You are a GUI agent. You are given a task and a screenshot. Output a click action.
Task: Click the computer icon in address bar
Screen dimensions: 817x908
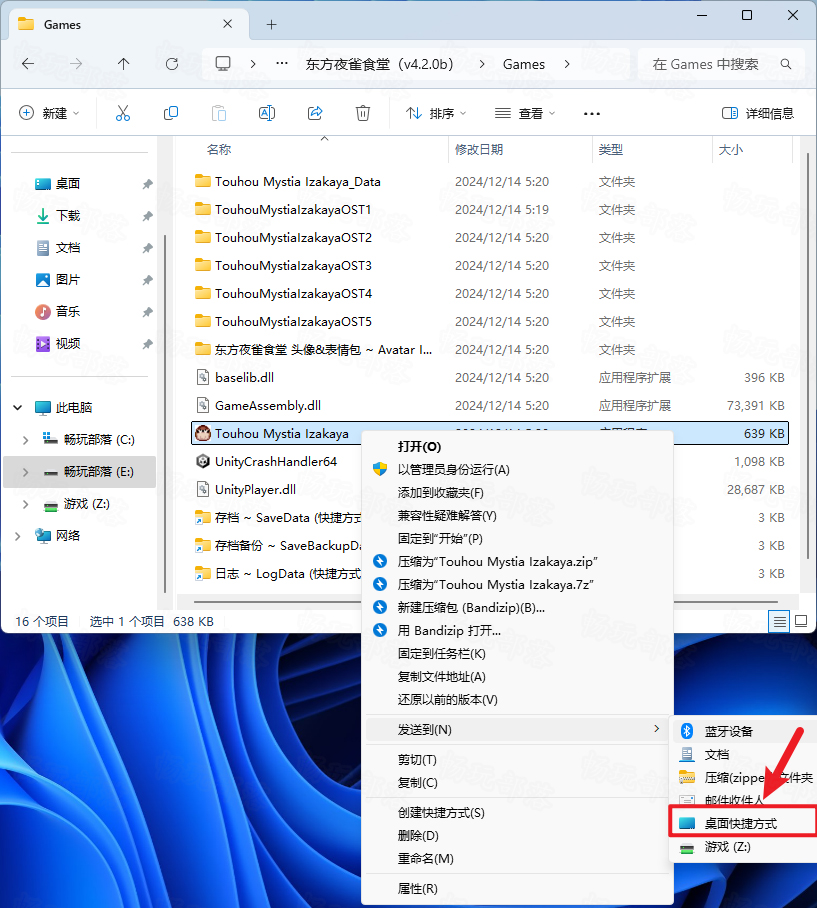click(223, 64)
